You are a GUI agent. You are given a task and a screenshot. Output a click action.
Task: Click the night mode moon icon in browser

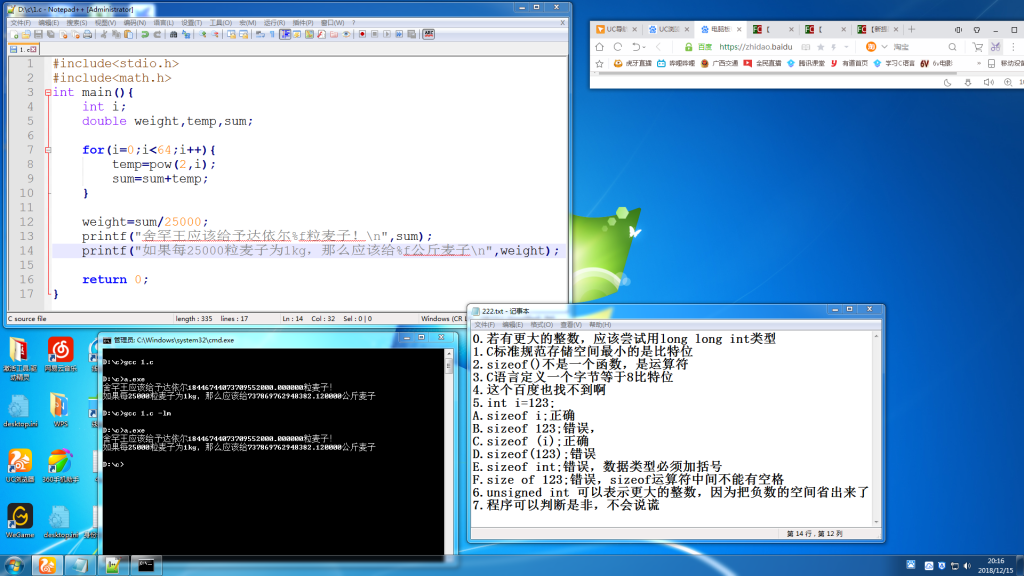click(948, 82)
